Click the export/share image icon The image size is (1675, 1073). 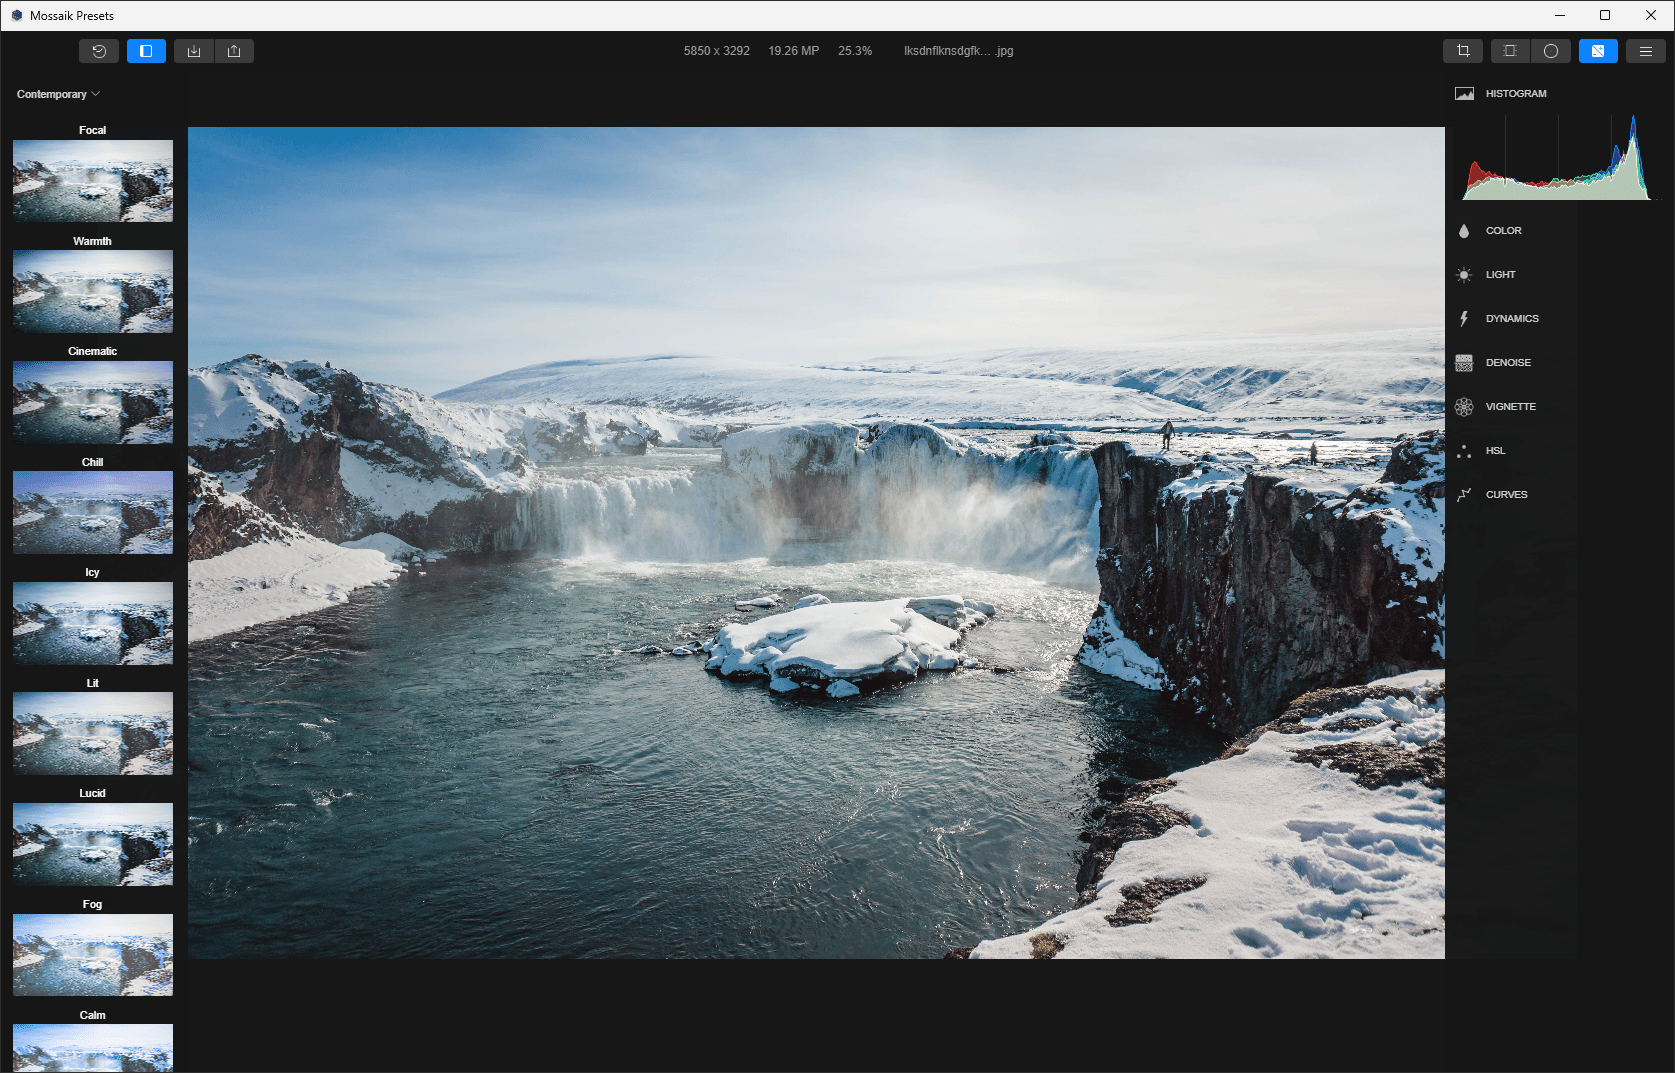coord(234,51)
